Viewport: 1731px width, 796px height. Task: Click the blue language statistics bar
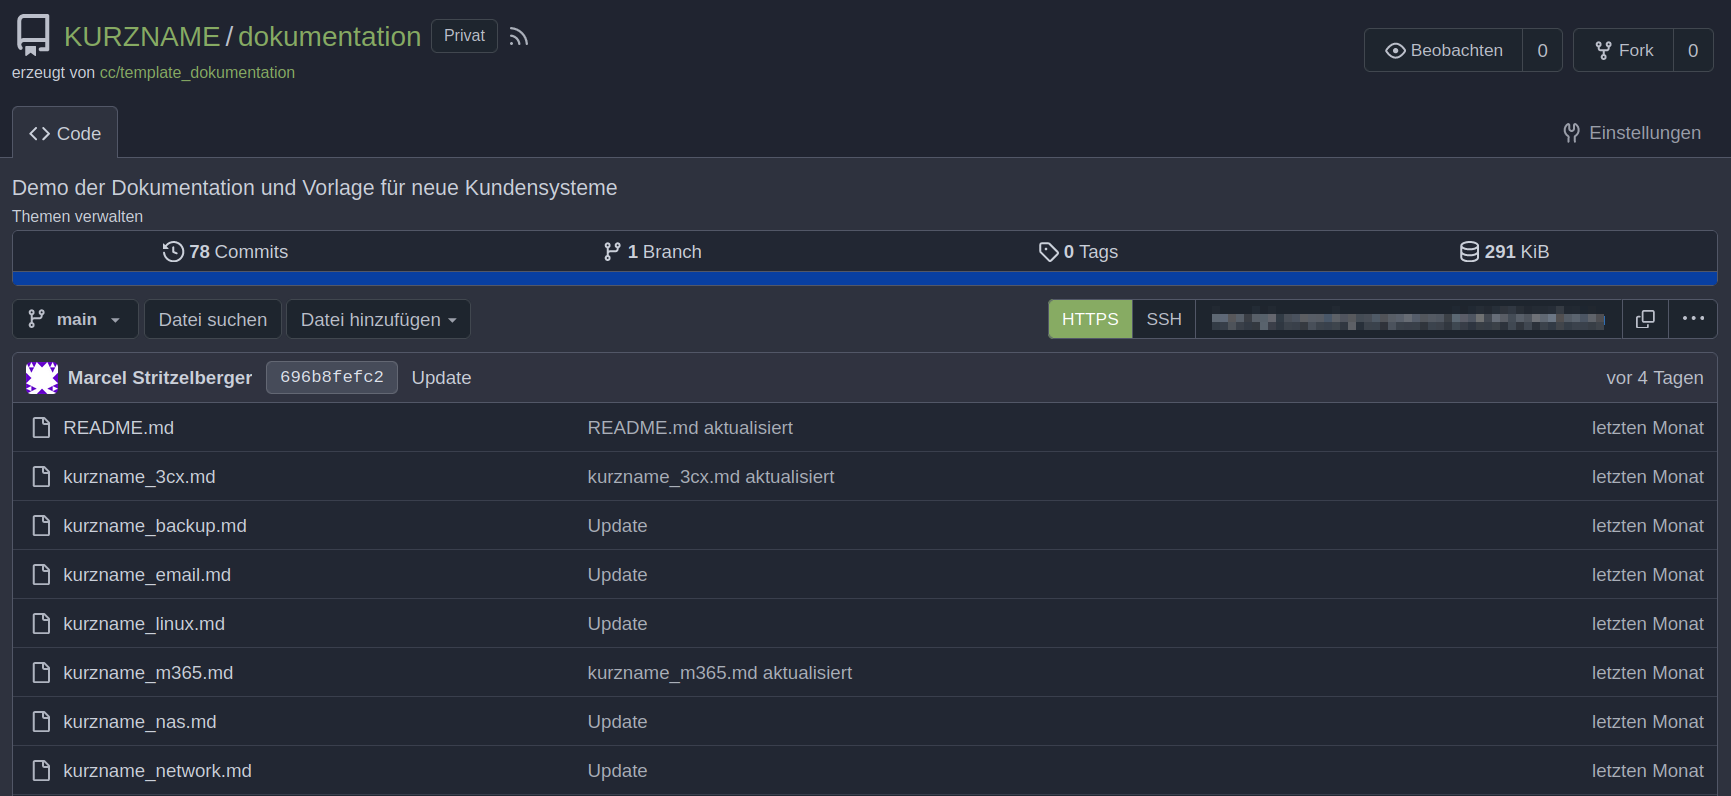click(x=864, y=279)
